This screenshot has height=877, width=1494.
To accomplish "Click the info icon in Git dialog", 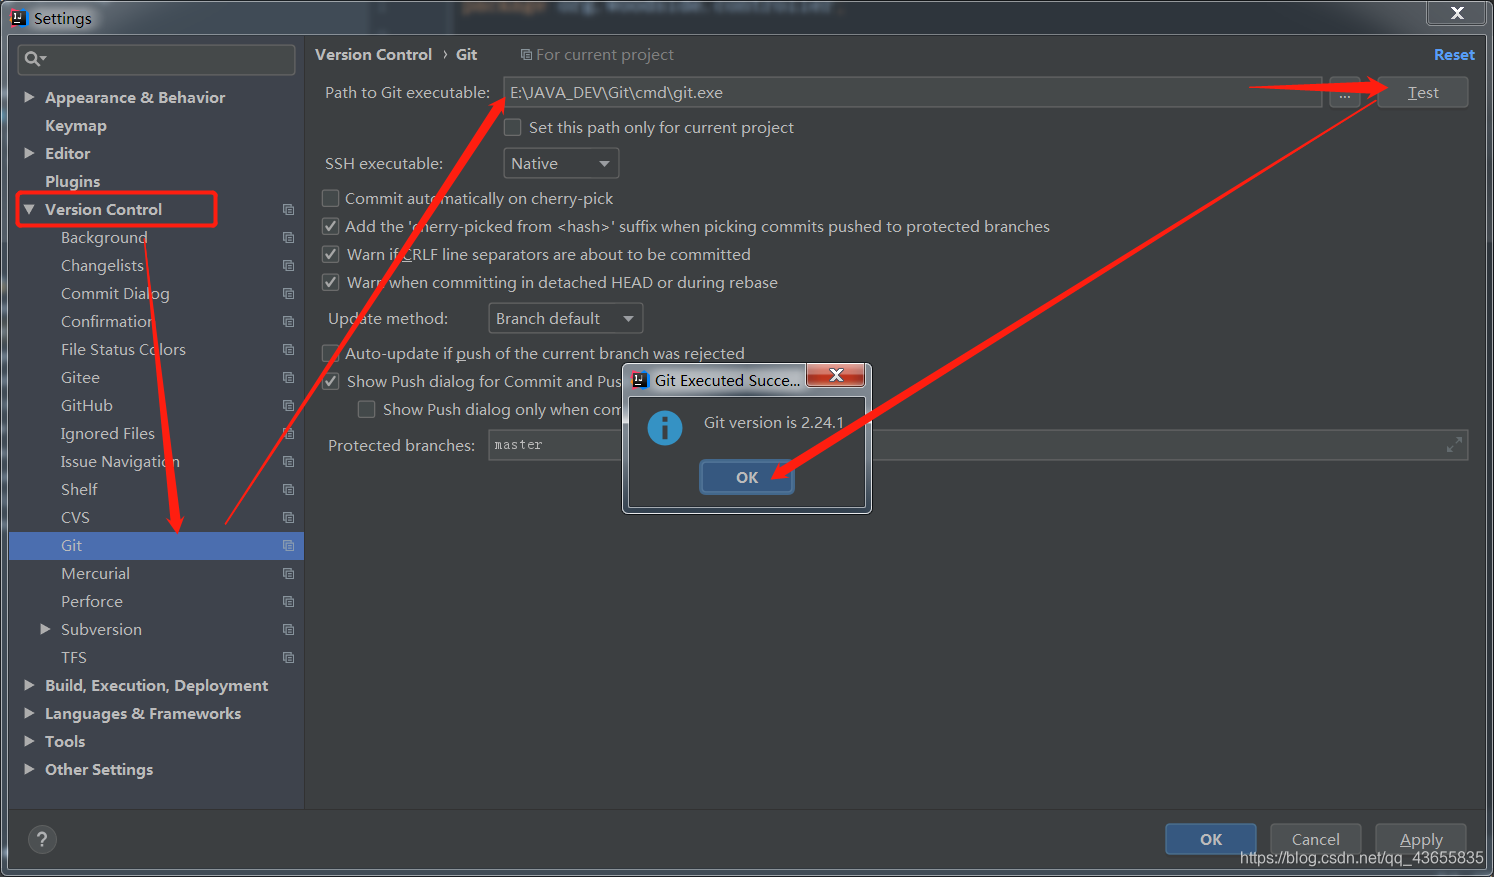I will point(665,428).
